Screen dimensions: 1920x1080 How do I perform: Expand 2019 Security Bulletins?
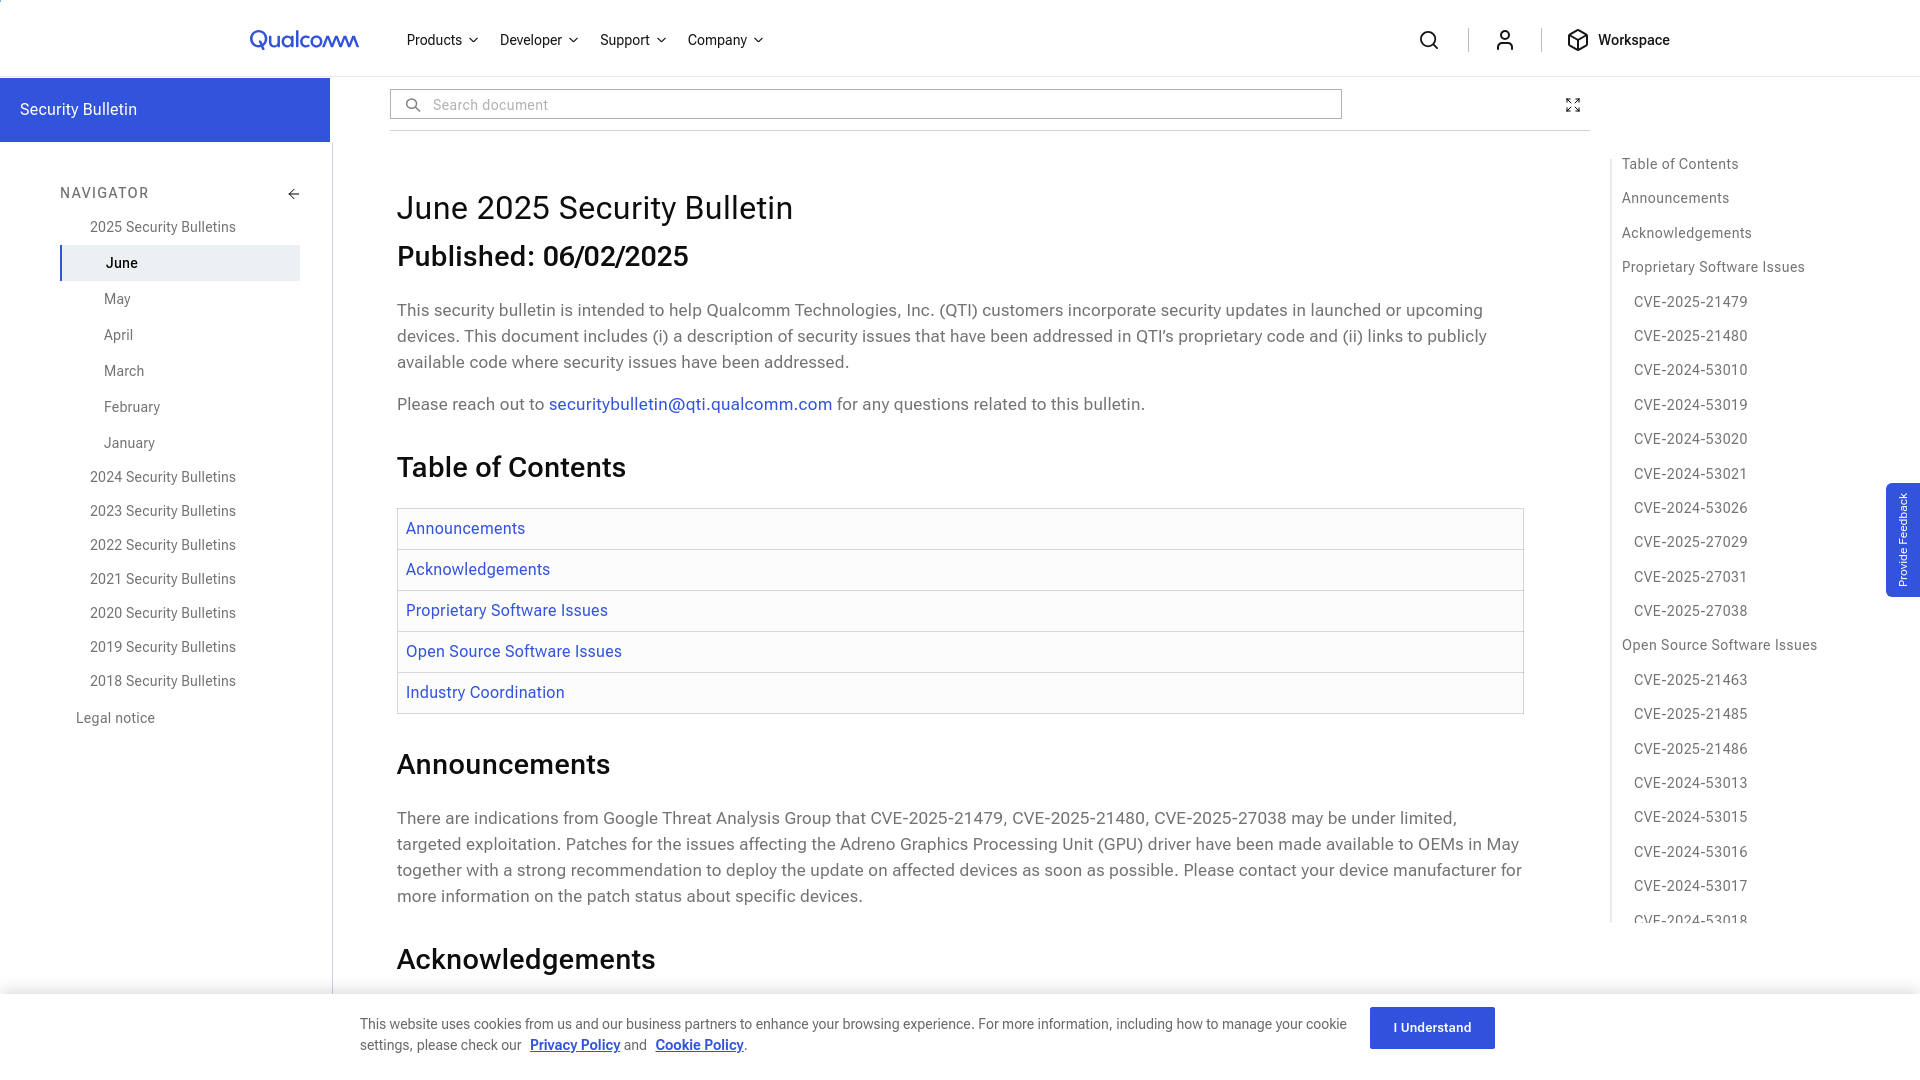tap(163, 647)
